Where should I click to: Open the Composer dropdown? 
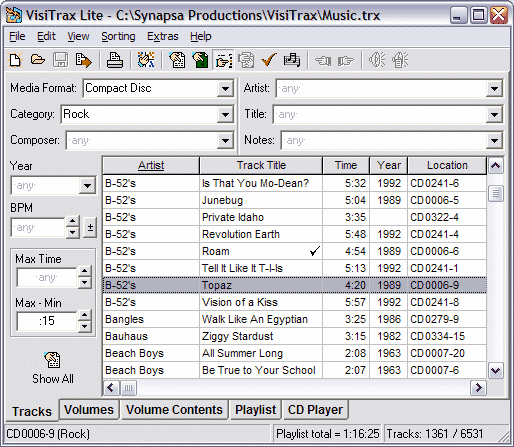pyautogui.click(x=225, y=140)
